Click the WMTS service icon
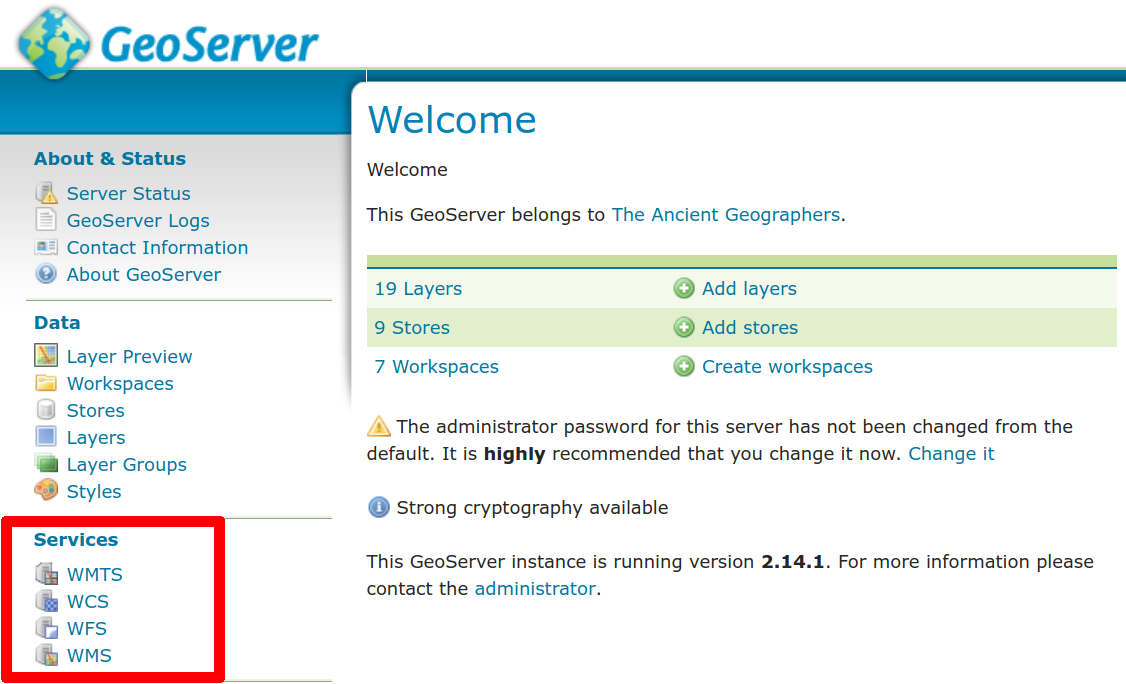 [47, 574]
